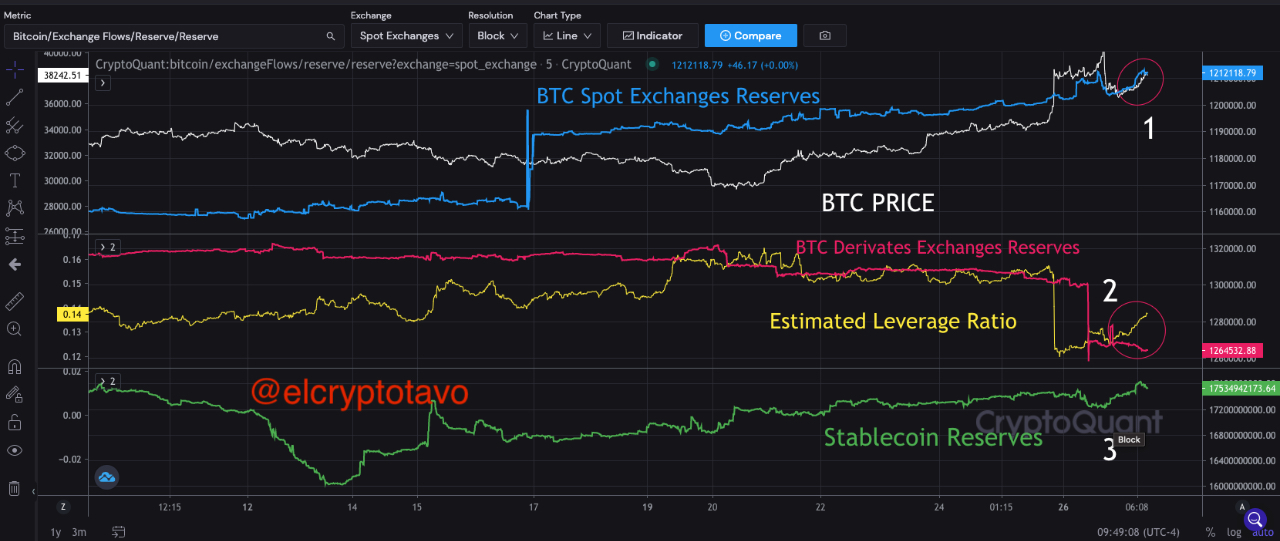
Task: Toggle magnet mode on
Action: click(x=14, y=366)
